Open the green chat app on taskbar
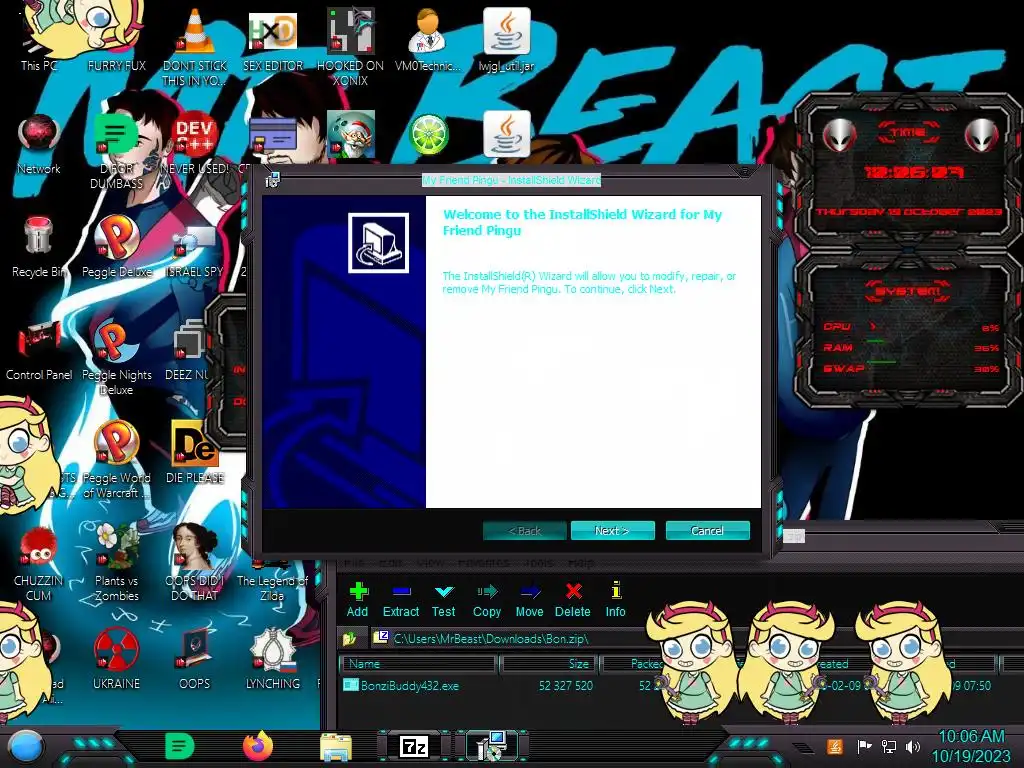This screenshot has width=1024, height=768. 180,746
